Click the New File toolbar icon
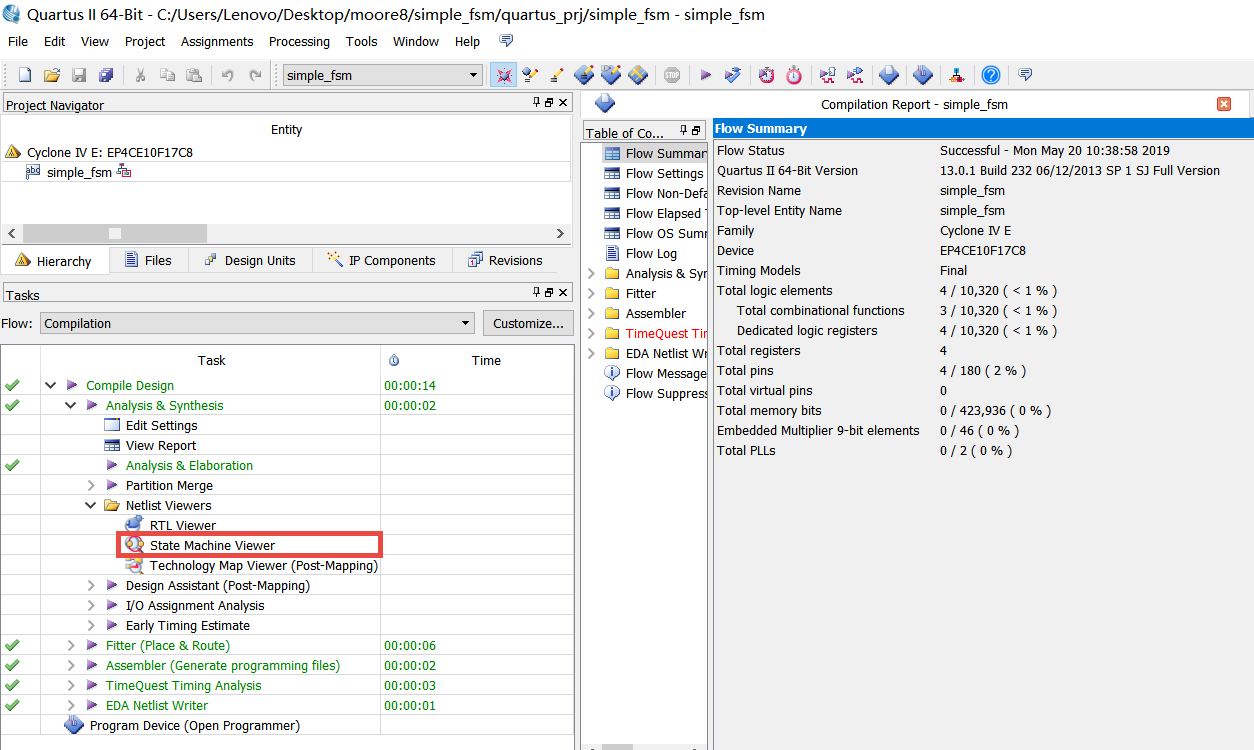 click(x=25, y=75)
